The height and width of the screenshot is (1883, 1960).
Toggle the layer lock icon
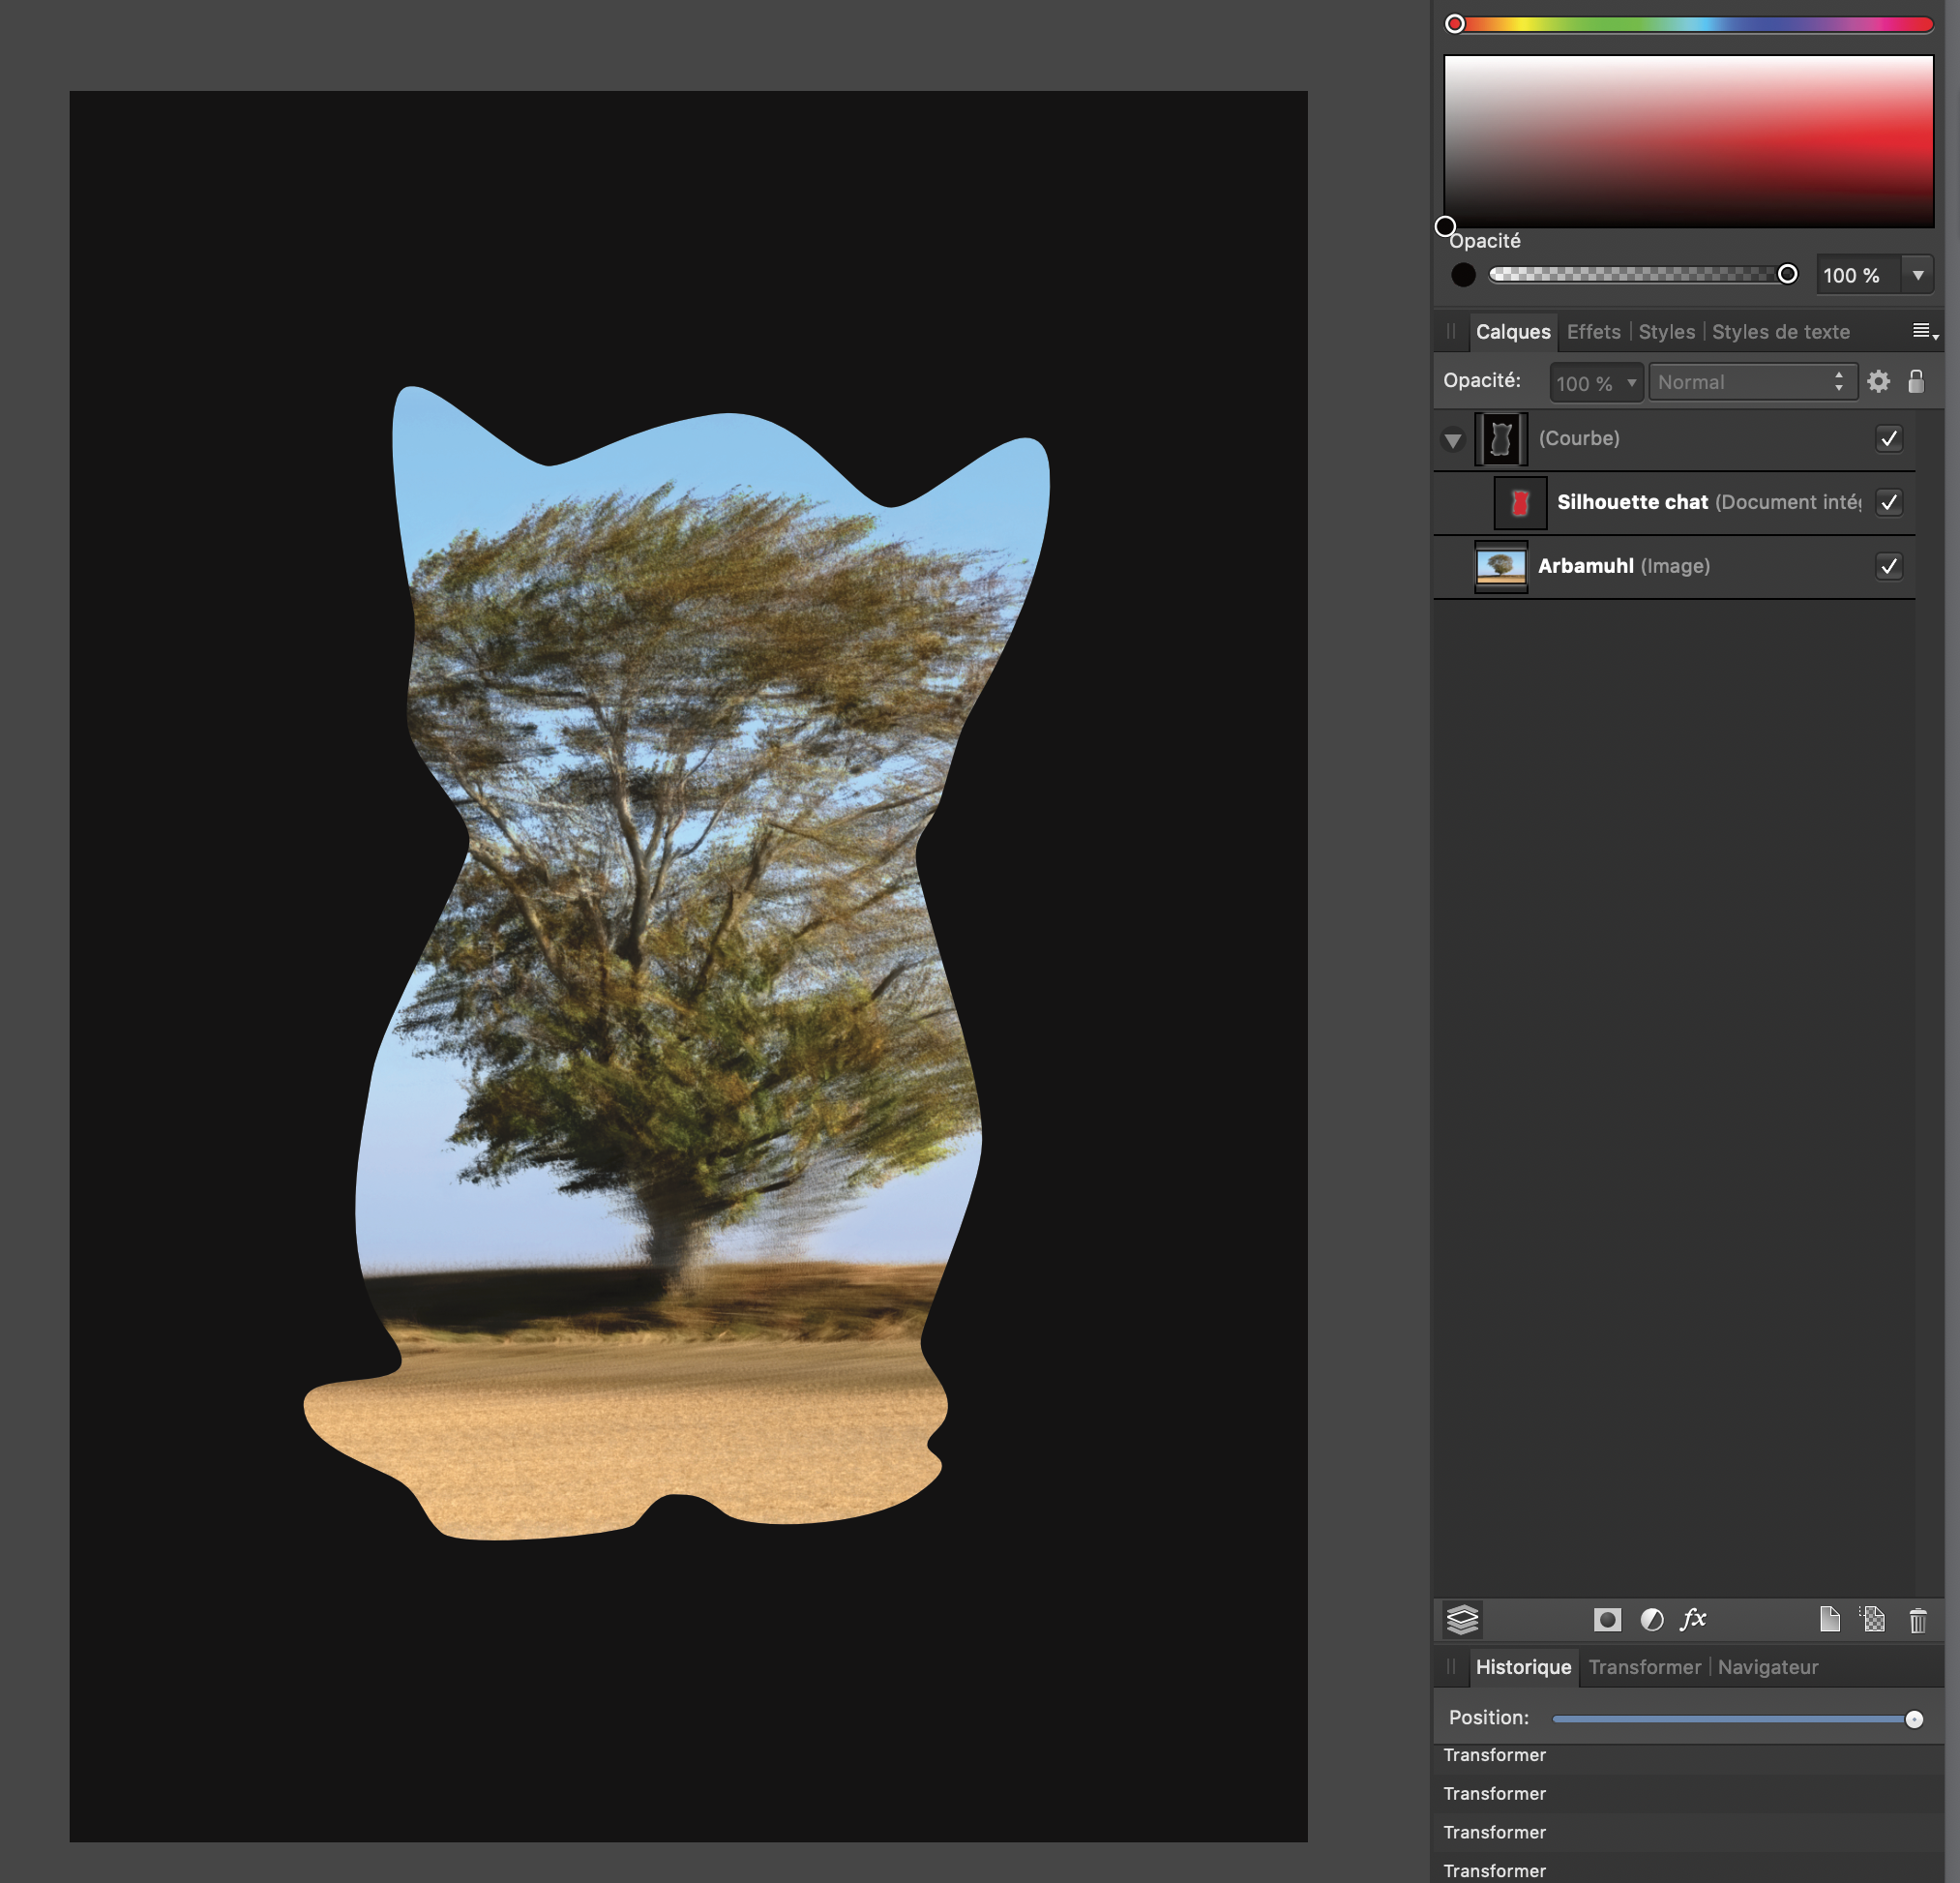(1915, 381)
